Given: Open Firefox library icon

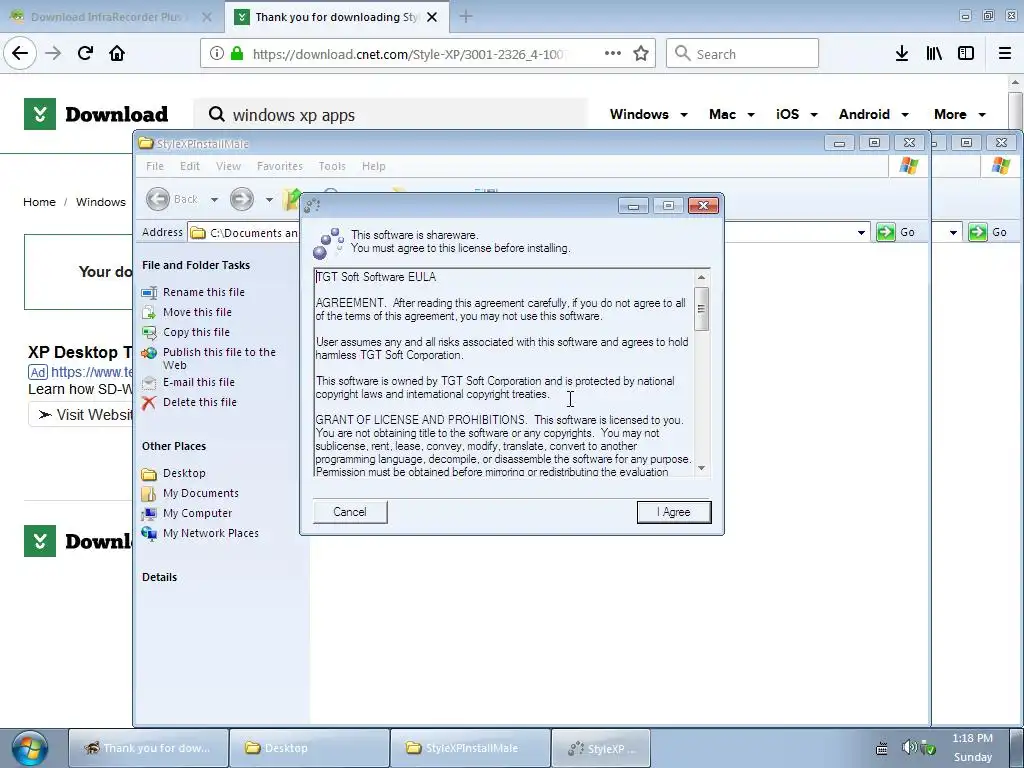Looking at the screenshot, I should pyautogui.click(x=934, y=54).
